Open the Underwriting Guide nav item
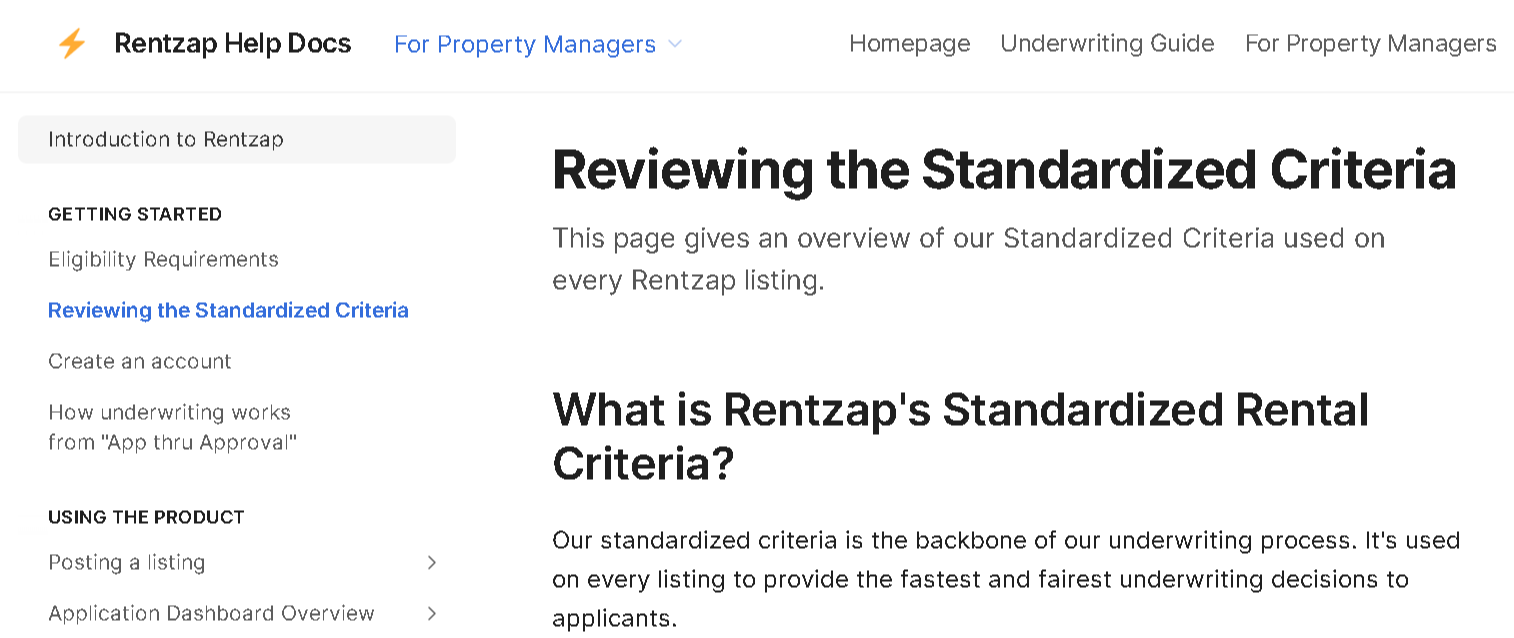Viewport: 1514px width, 638px height. click(1107, 44)
